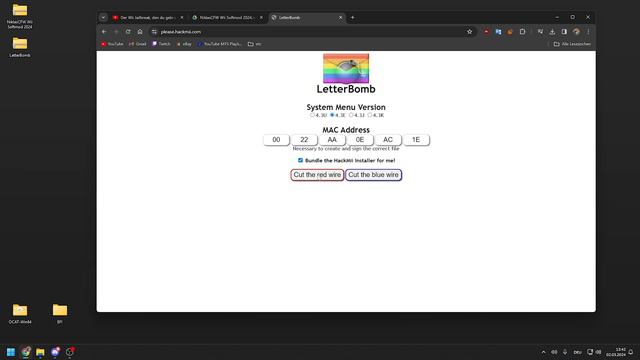Open the blue translate extension icon

[x=498, y=32]
